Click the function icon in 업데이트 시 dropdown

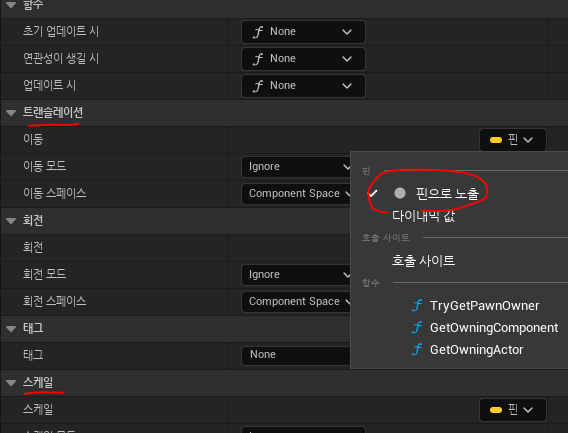point(258,86)
